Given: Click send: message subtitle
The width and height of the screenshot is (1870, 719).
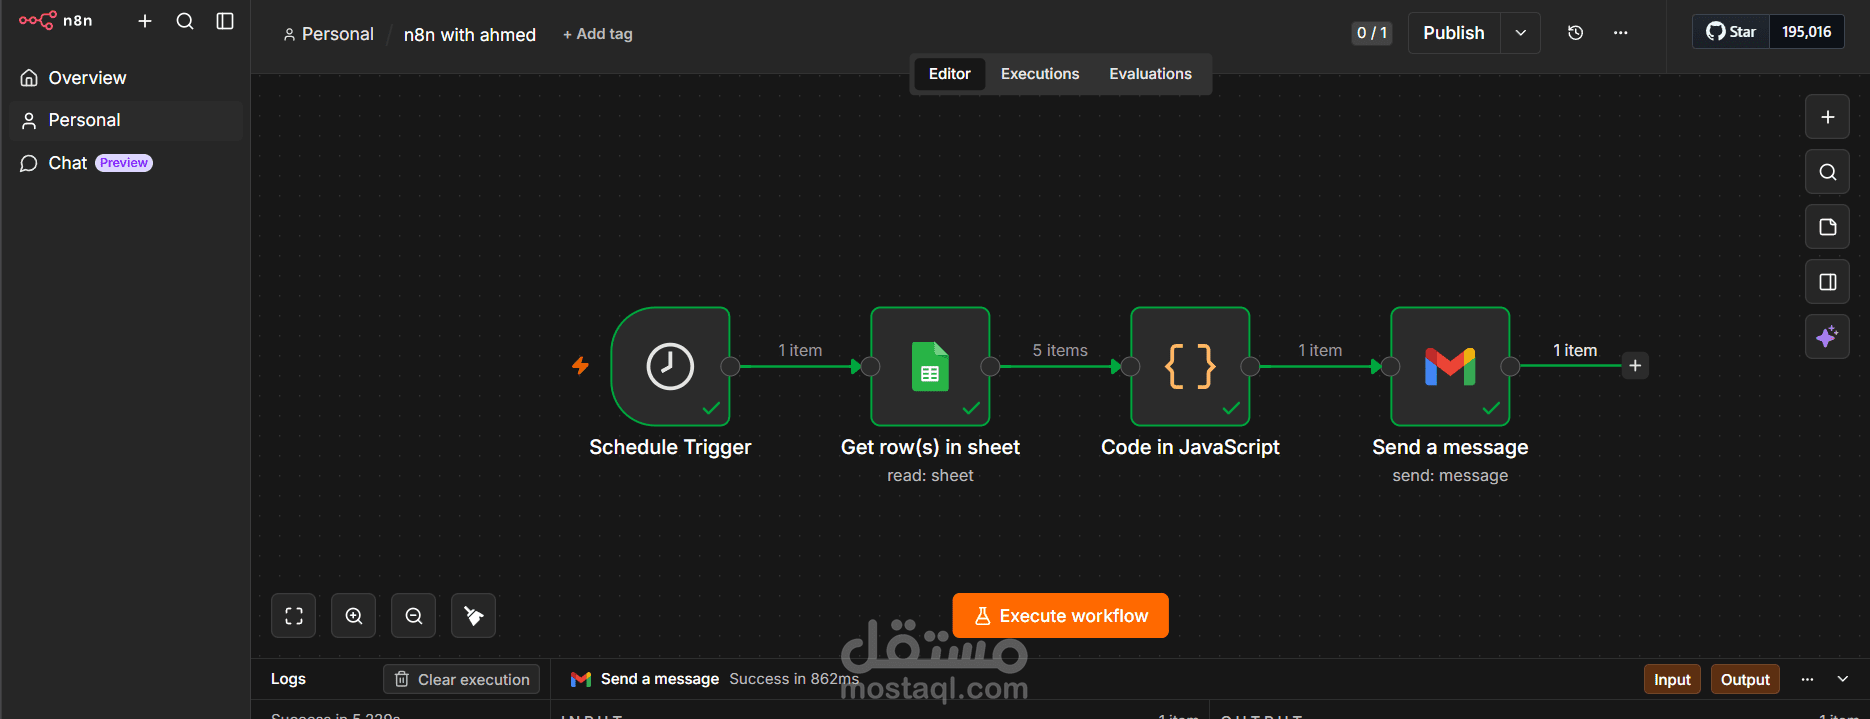Looking at the screenshot, I should tap(1450, 476).
